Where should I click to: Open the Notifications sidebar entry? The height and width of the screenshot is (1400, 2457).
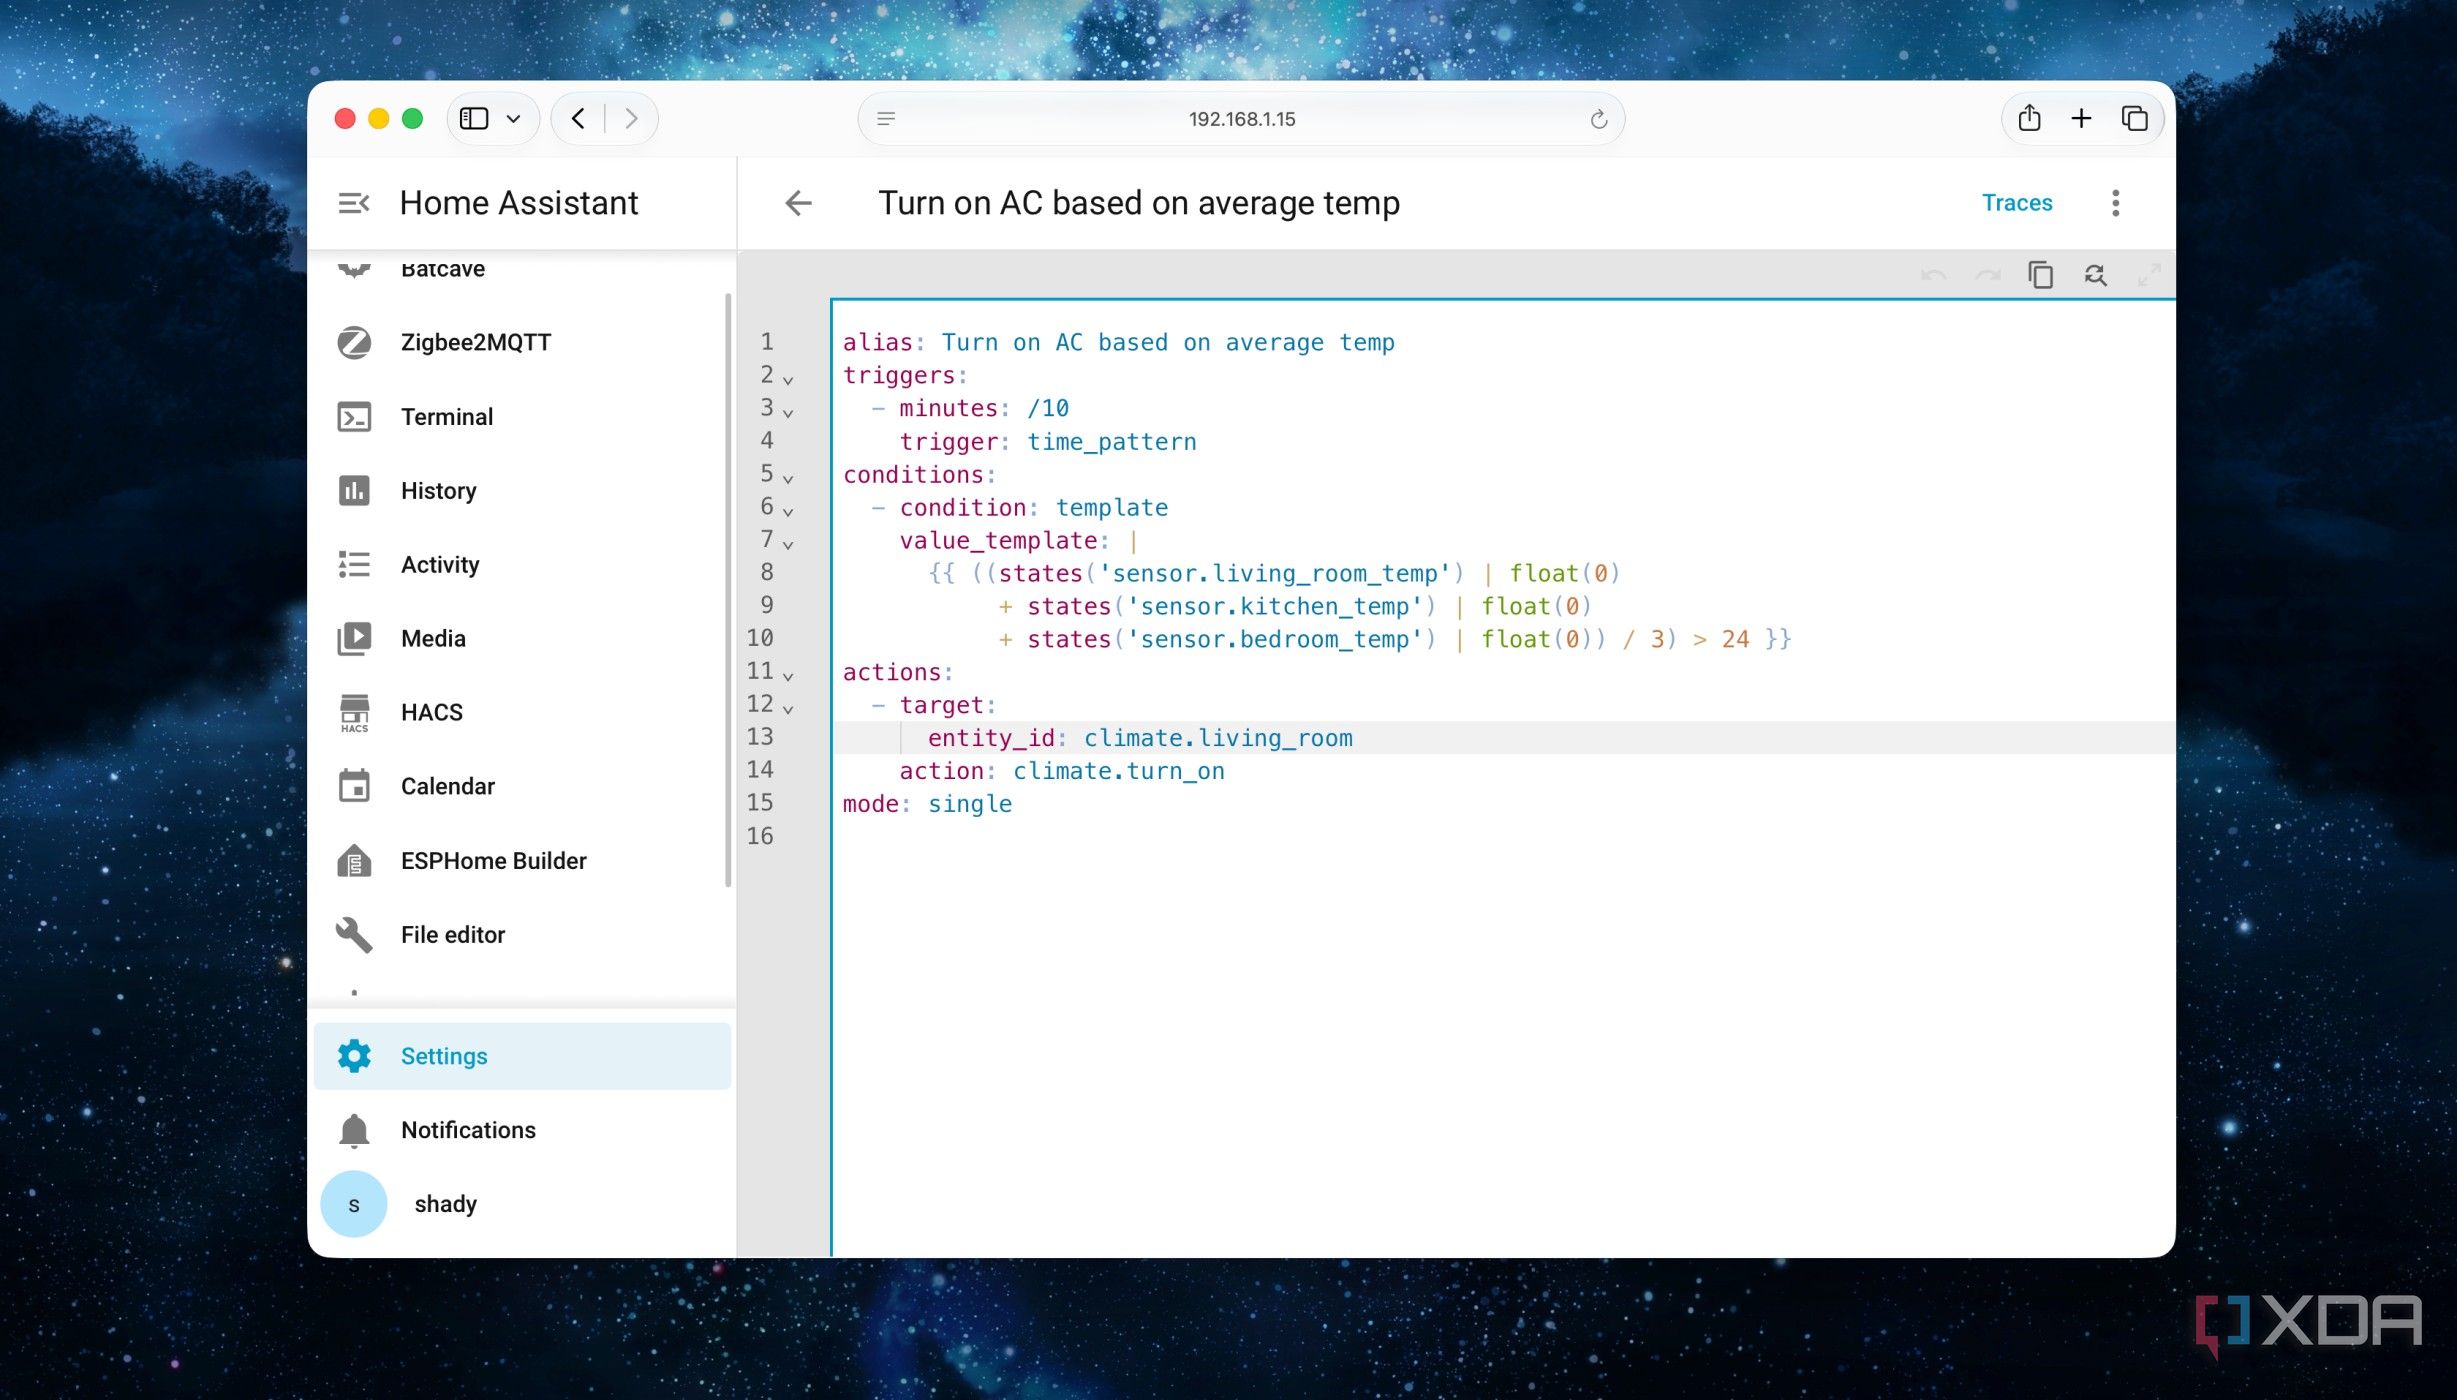pos(521,1130)
